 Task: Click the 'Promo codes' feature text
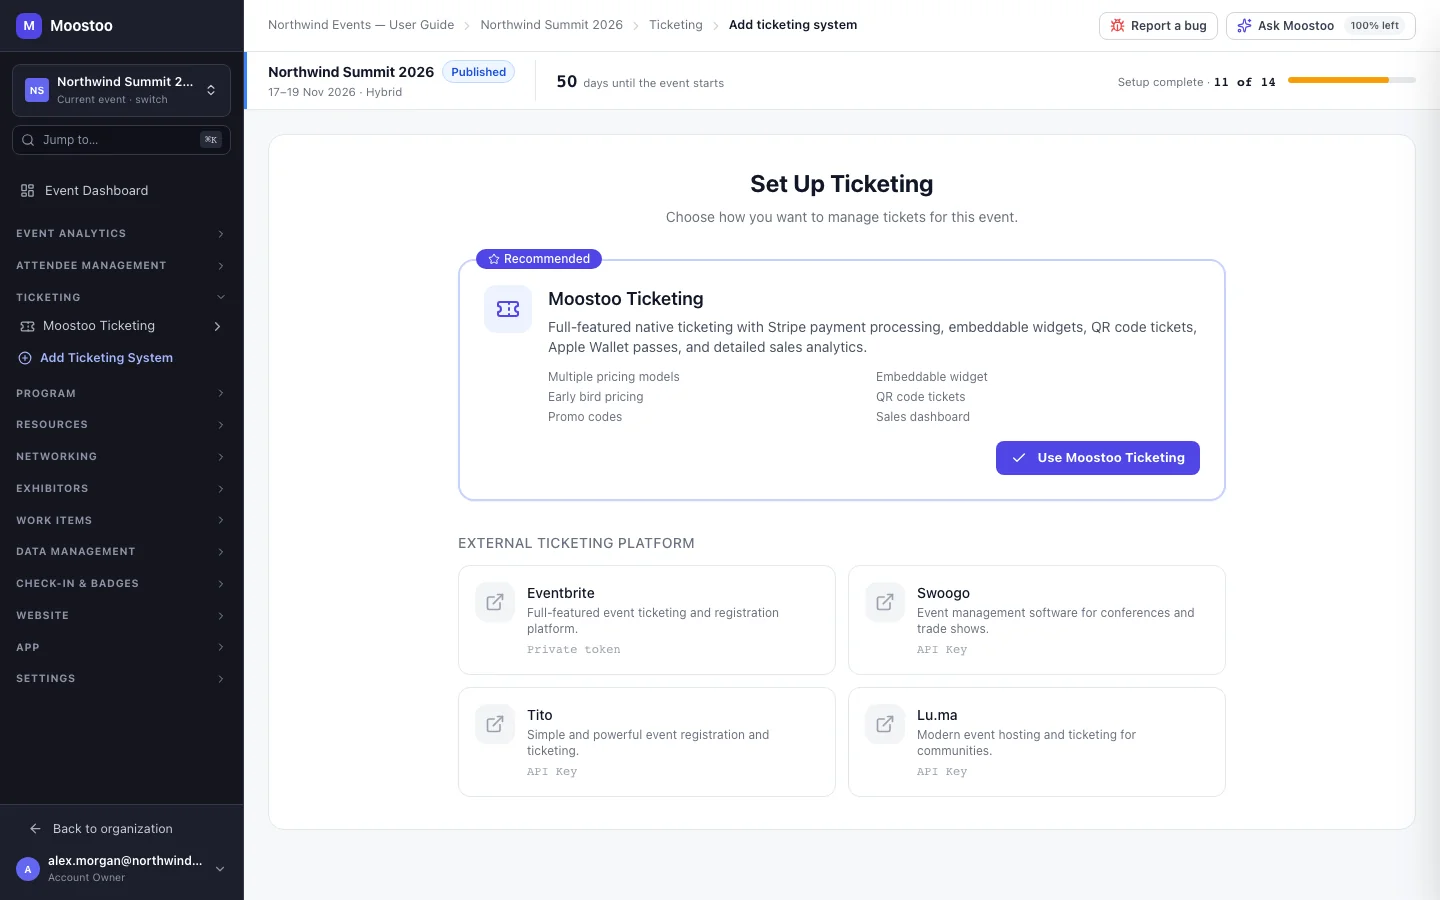pyautogui.click(x=585, y=417)
